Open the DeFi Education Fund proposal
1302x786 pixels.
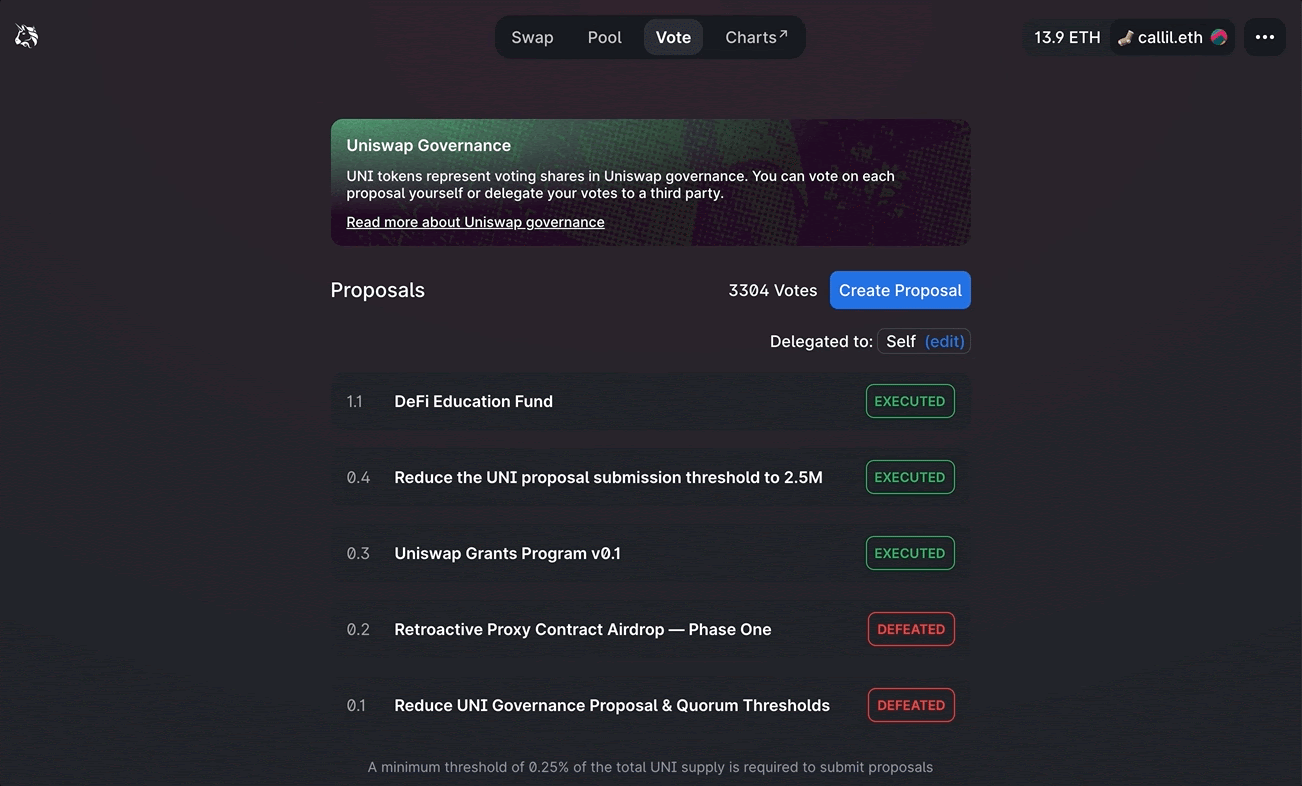[x=473, y=401]
